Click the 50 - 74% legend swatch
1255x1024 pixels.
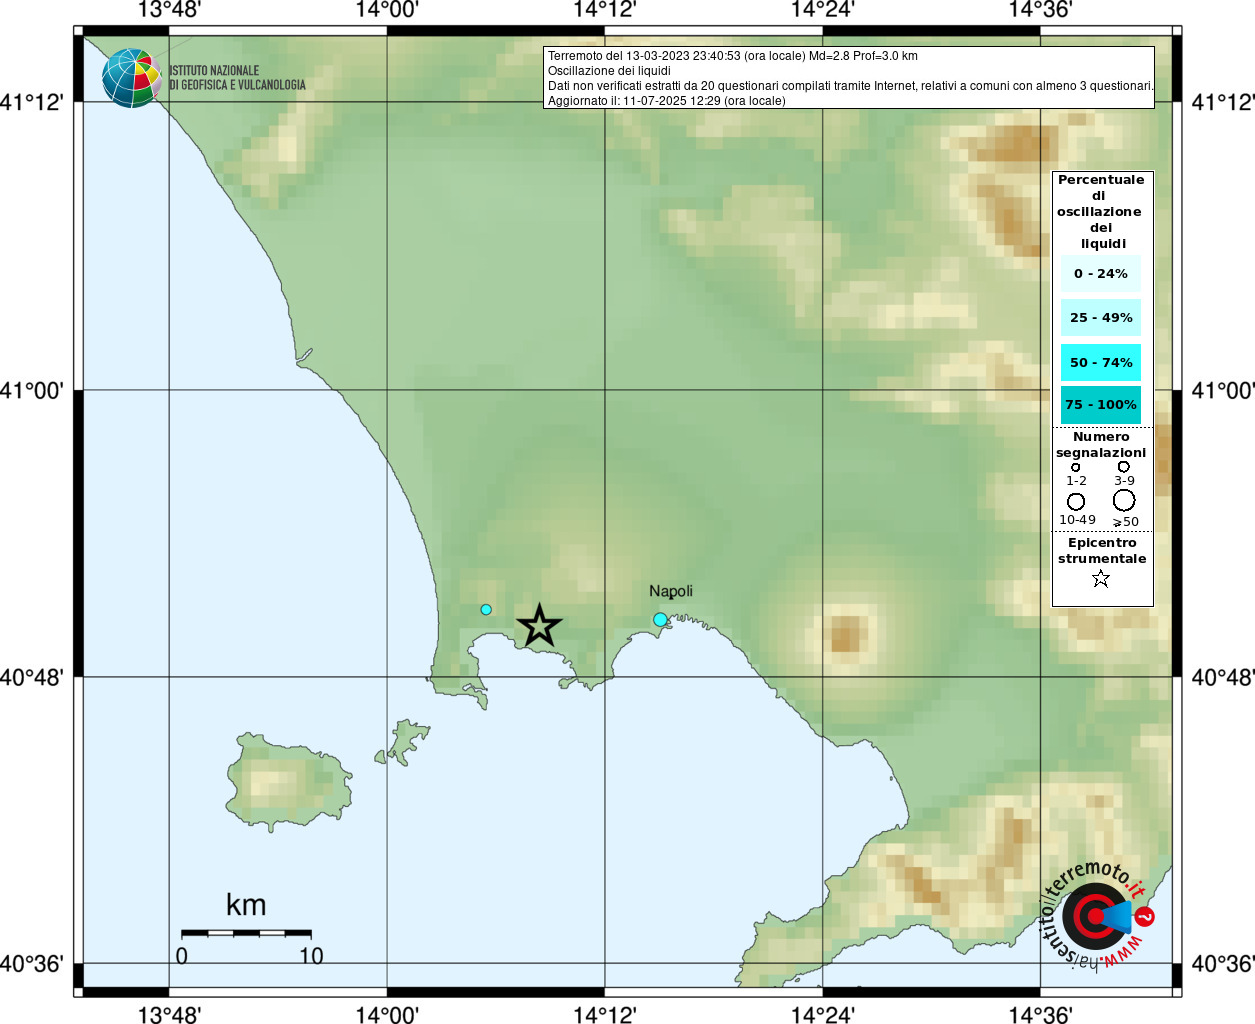click(x=1101, y=362)
